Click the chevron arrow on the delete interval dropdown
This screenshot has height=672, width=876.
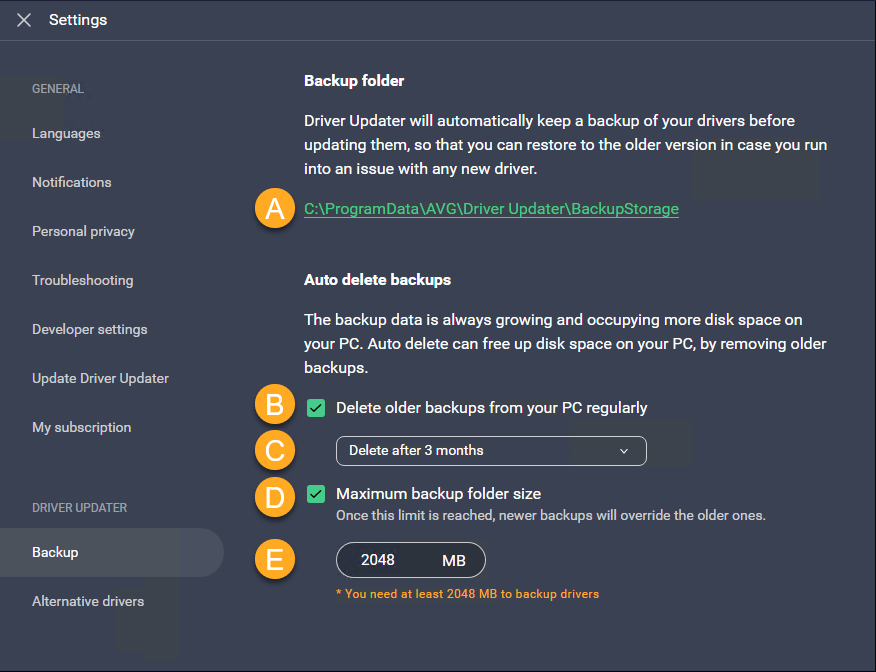(624, 451)
